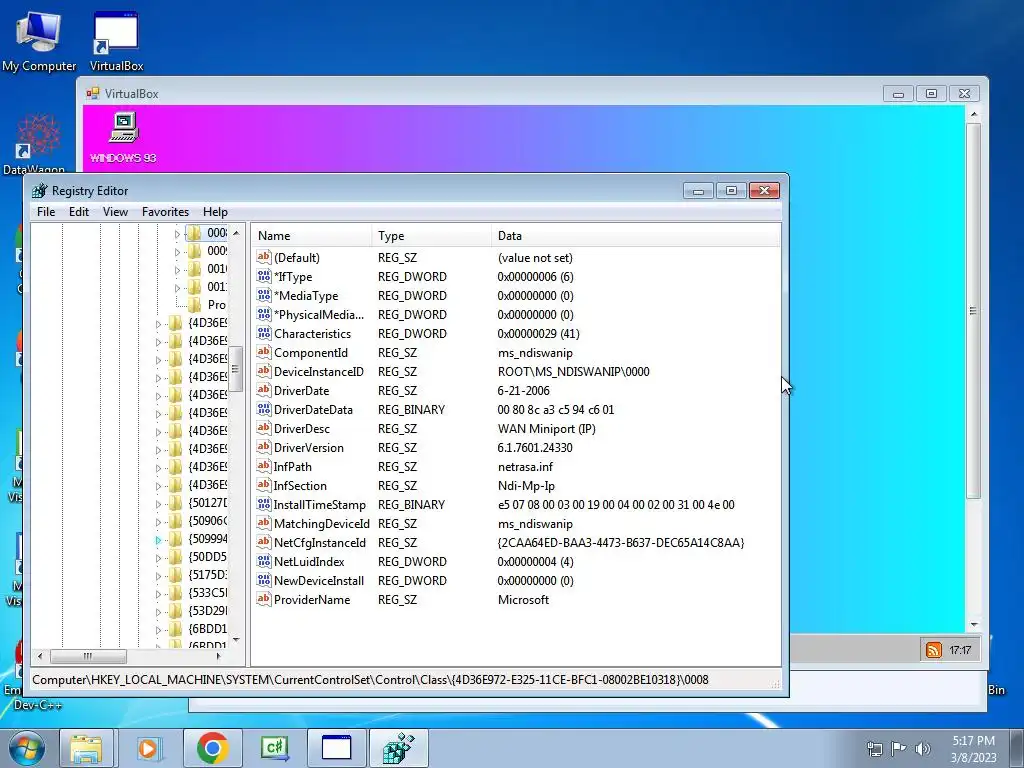Click the orange RSS icon in VirtualBox window
This screenshot has height=768, width=1024.
click(934, 650)
